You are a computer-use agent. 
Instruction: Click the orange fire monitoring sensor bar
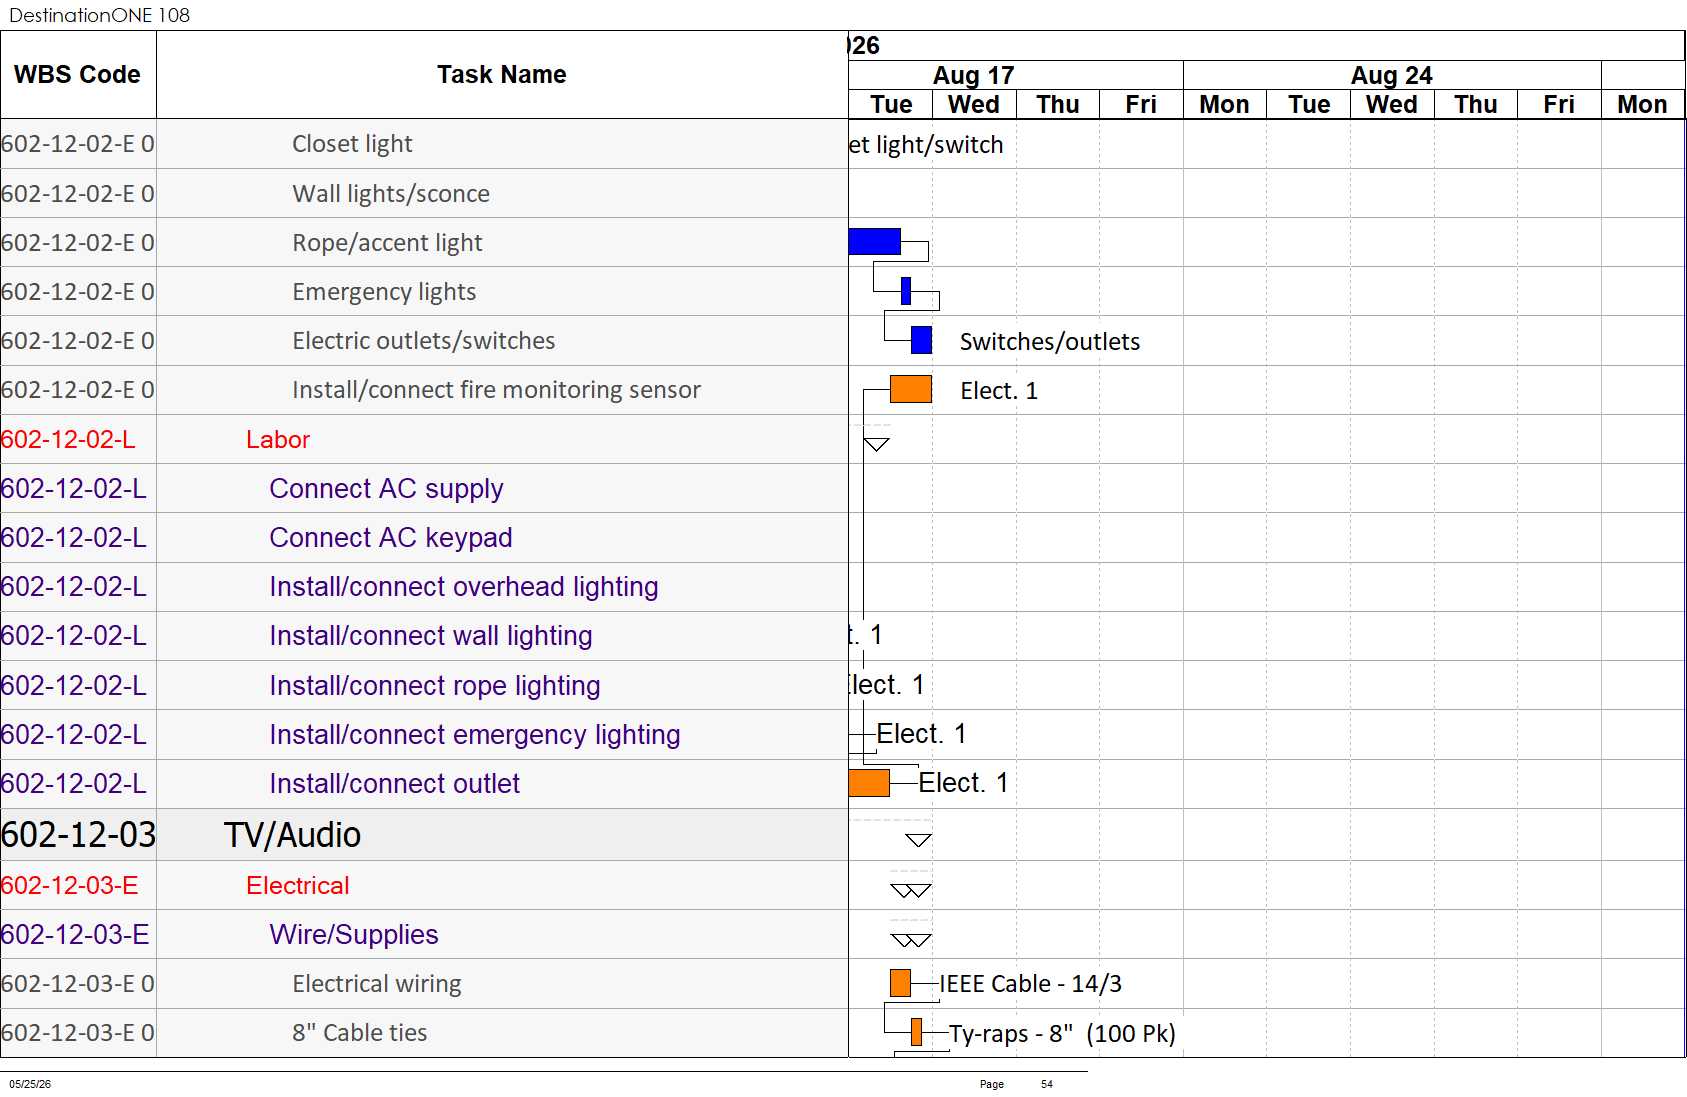pyautogui.click(x=911, y=389)
